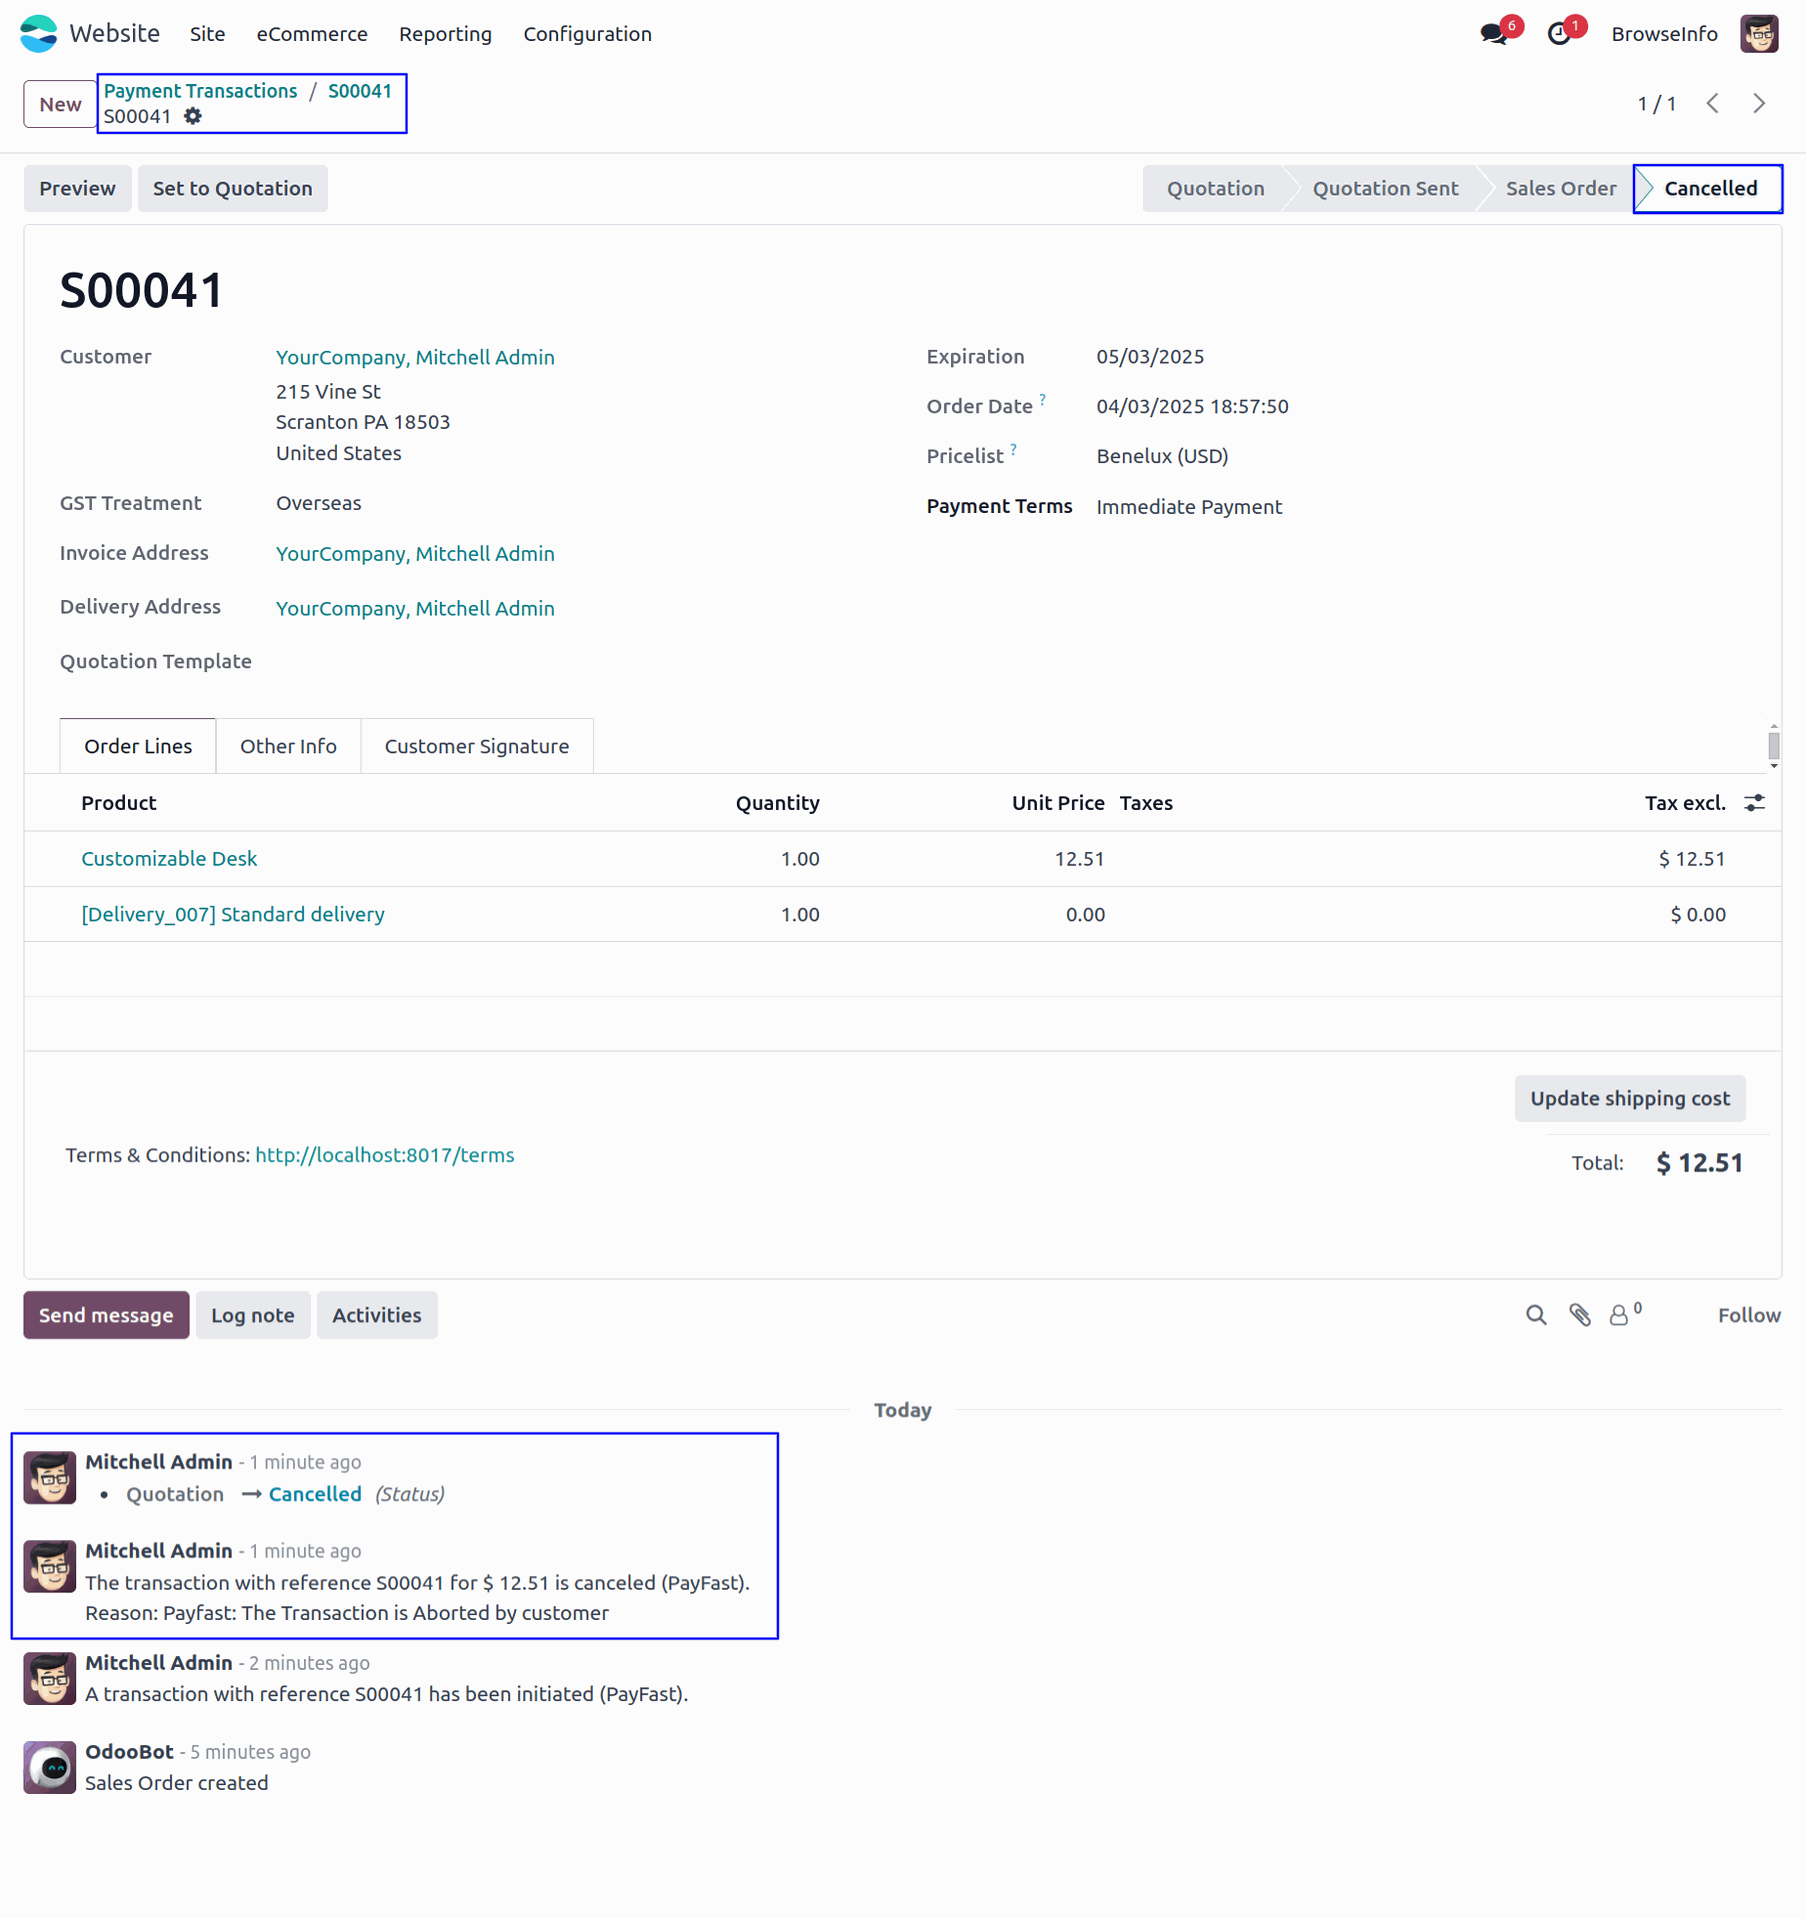1806x1920 pixels.
Task: Switch to the Other Info tab
Action: (288, 746)
